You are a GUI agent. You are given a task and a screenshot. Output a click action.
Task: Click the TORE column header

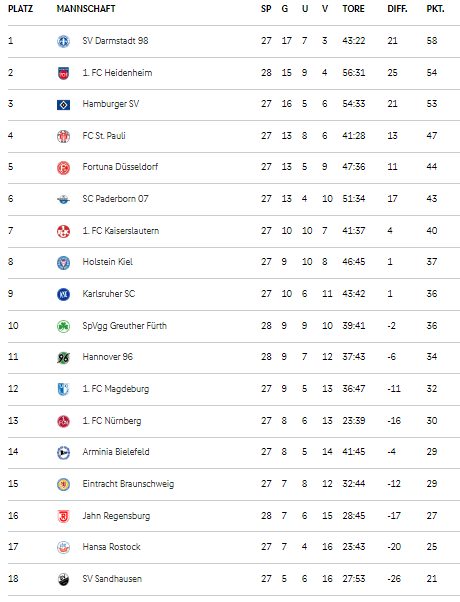click(353, 9)
